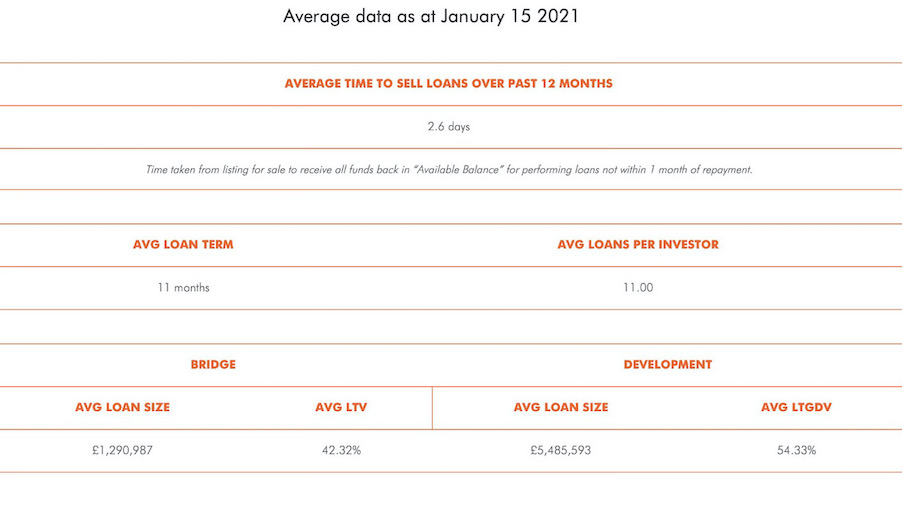This screenshot has width=902, height=508.
Task: Click the 11 months value
Action: tap(183, 288)
